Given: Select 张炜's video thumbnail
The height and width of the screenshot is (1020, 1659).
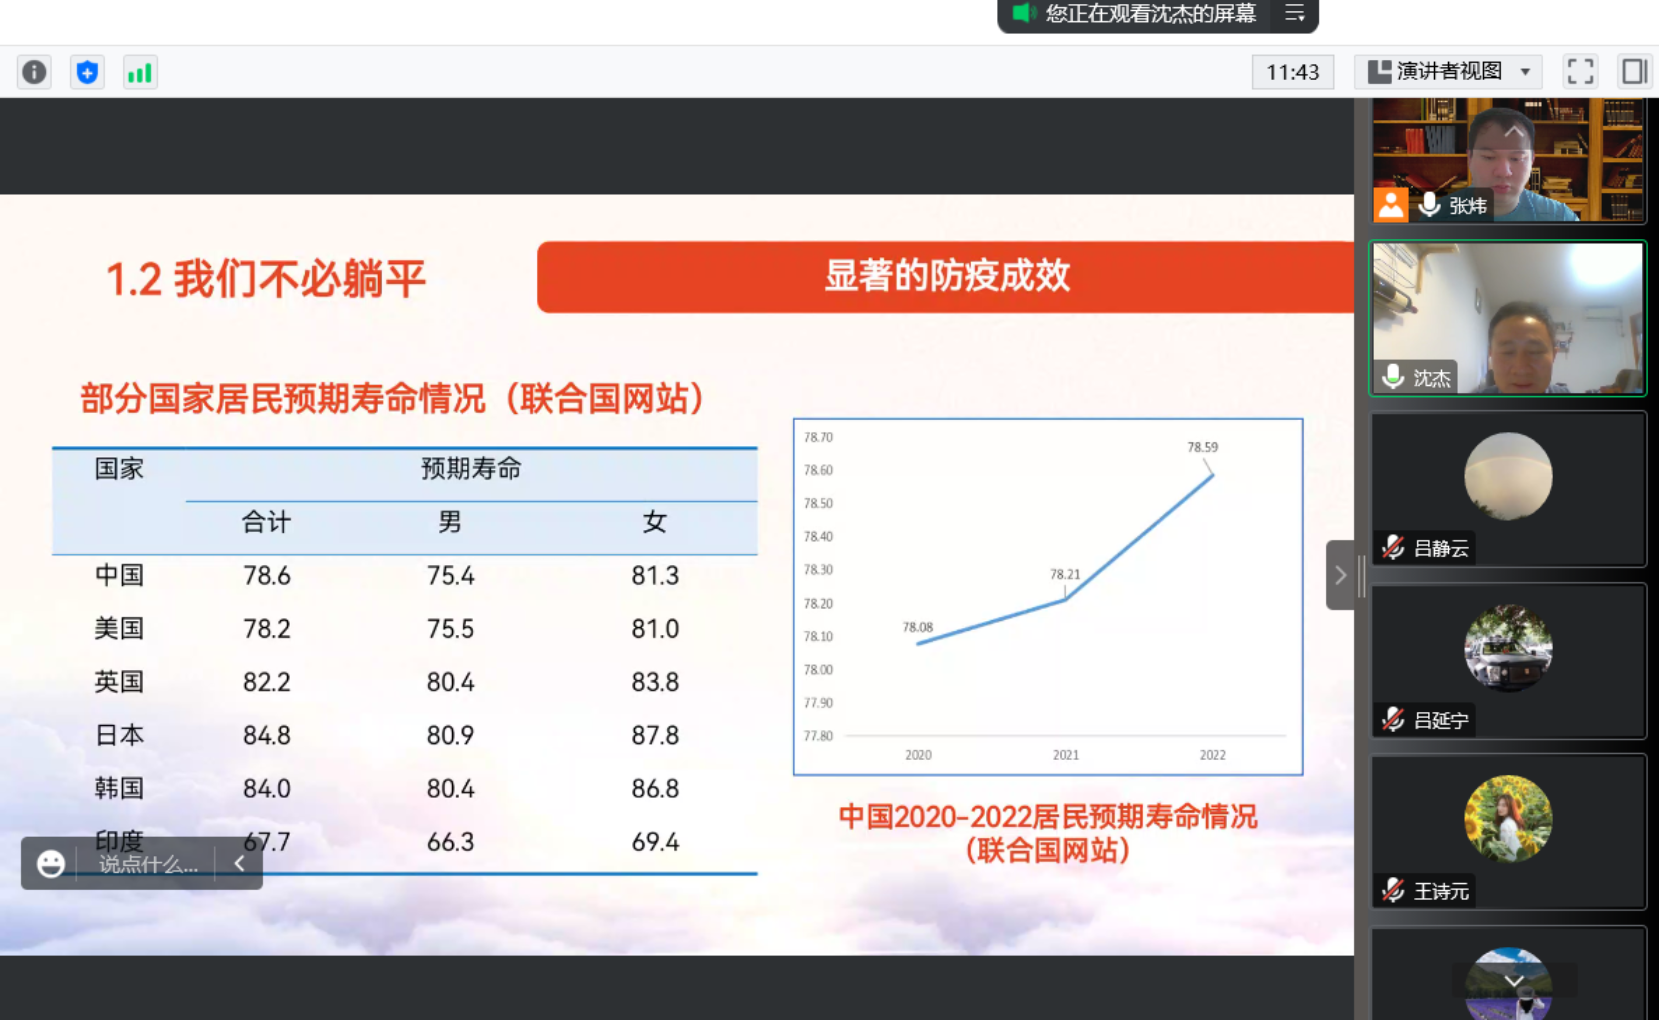Looking at the screenshot, I should pyautogui.click(x=1508, y=160).
